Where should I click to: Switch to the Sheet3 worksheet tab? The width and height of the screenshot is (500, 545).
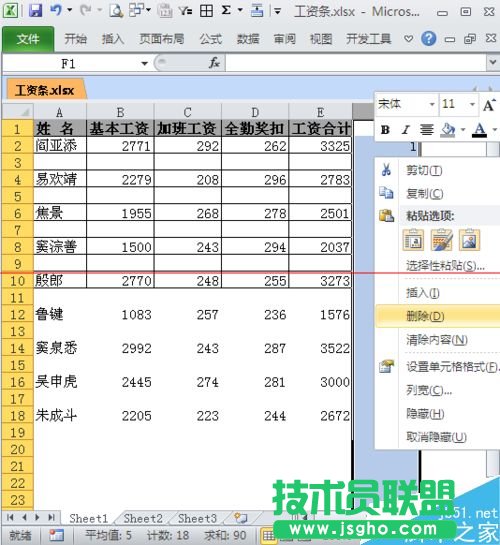[x=197, y=518]
